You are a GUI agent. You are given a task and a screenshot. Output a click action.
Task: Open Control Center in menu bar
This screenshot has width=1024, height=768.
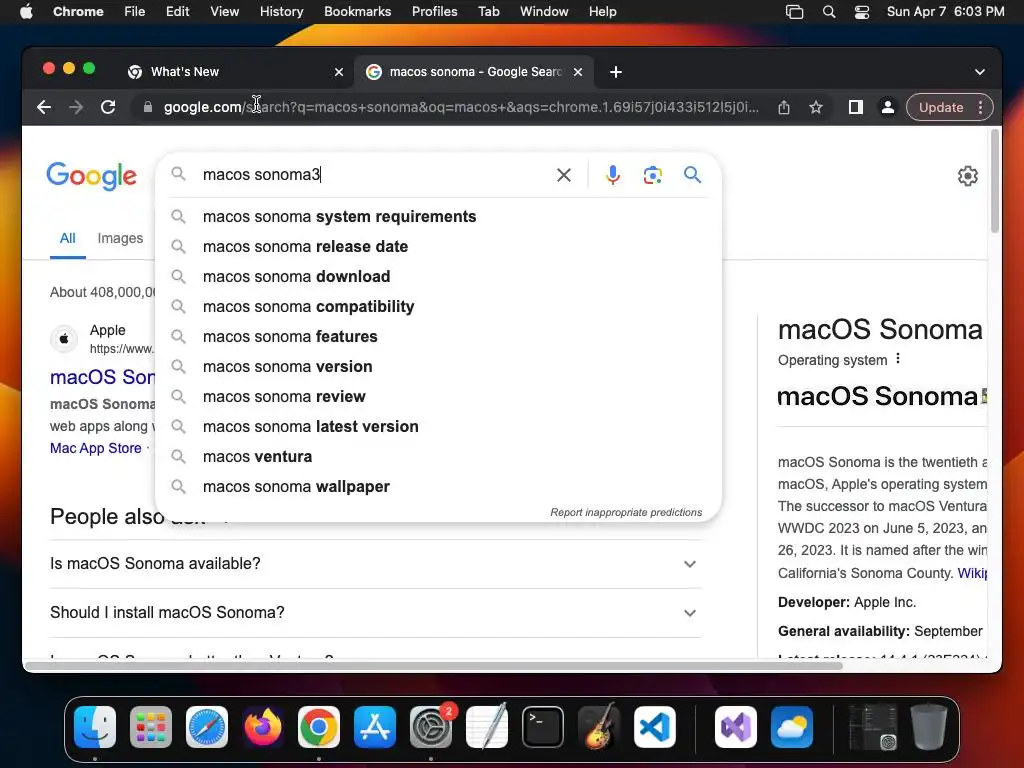coord(862,12)
